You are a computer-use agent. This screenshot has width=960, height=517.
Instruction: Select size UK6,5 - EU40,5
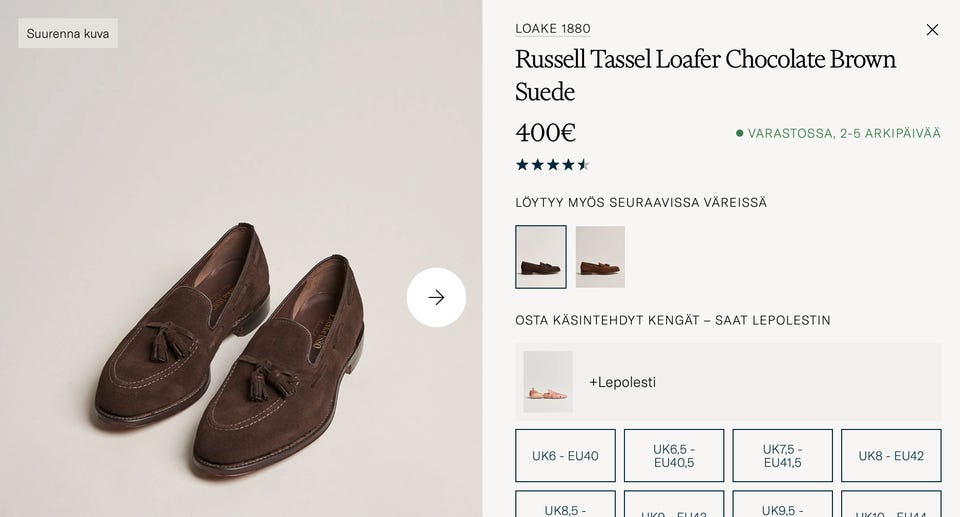click(x=674, y=456)
